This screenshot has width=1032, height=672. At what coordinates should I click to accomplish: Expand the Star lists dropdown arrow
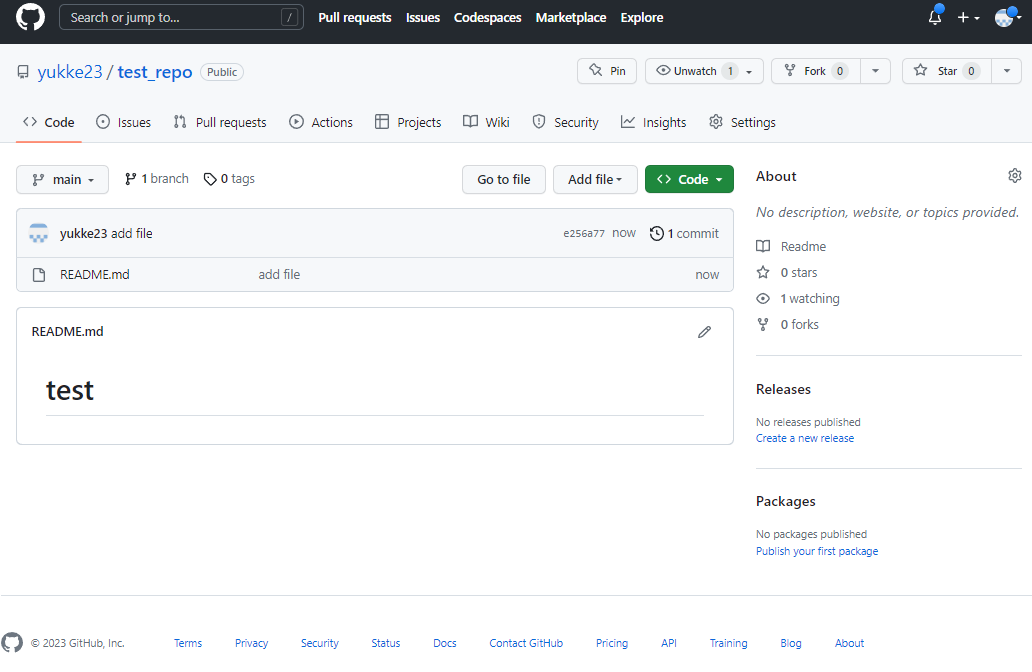coord(1006,71)
